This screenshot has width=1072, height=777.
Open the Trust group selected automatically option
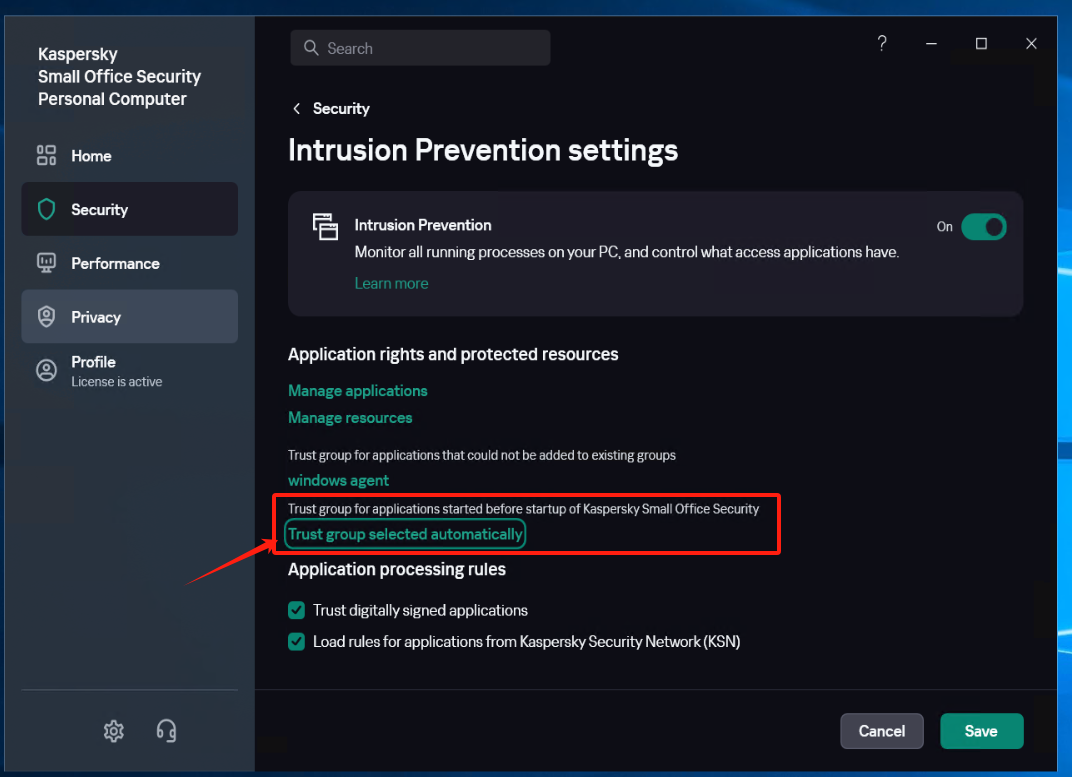pyautogui.click(x=405, y=534)
